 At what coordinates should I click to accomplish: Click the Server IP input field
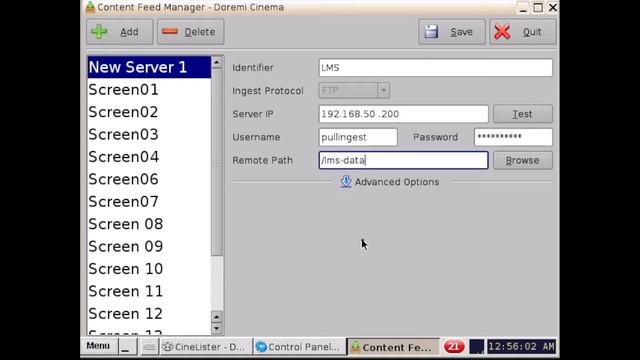click(403, 114)
